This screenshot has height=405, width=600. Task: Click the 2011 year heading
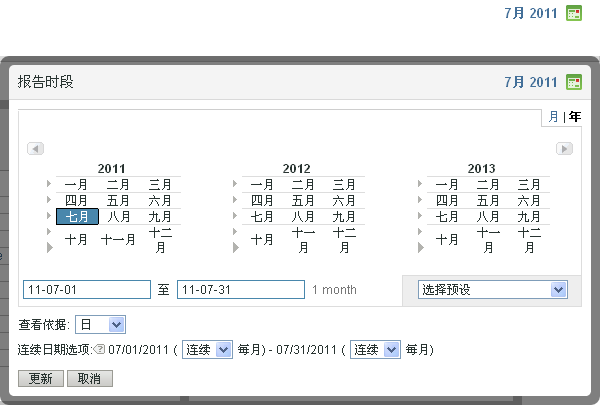tap(111, 168)
